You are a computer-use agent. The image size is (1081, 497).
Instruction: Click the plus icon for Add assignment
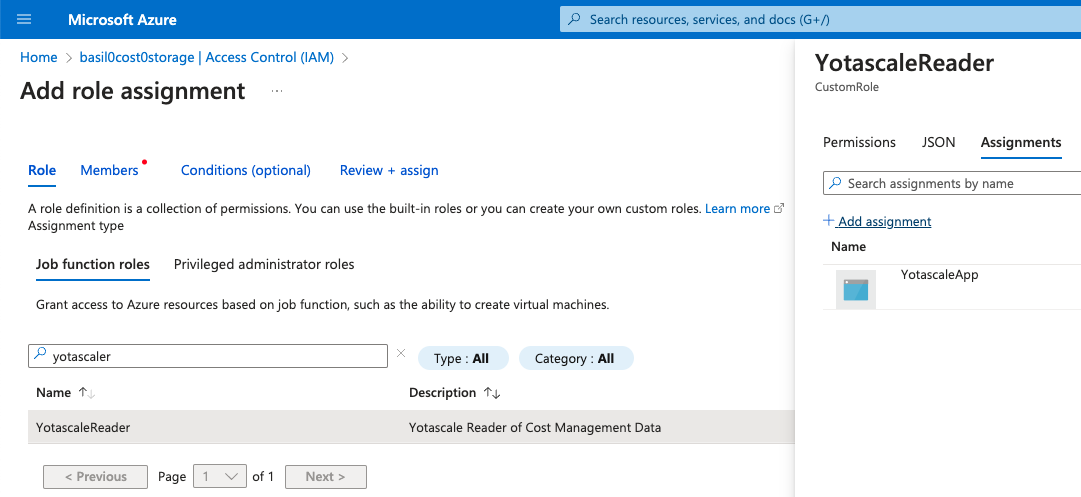(828, 221)
